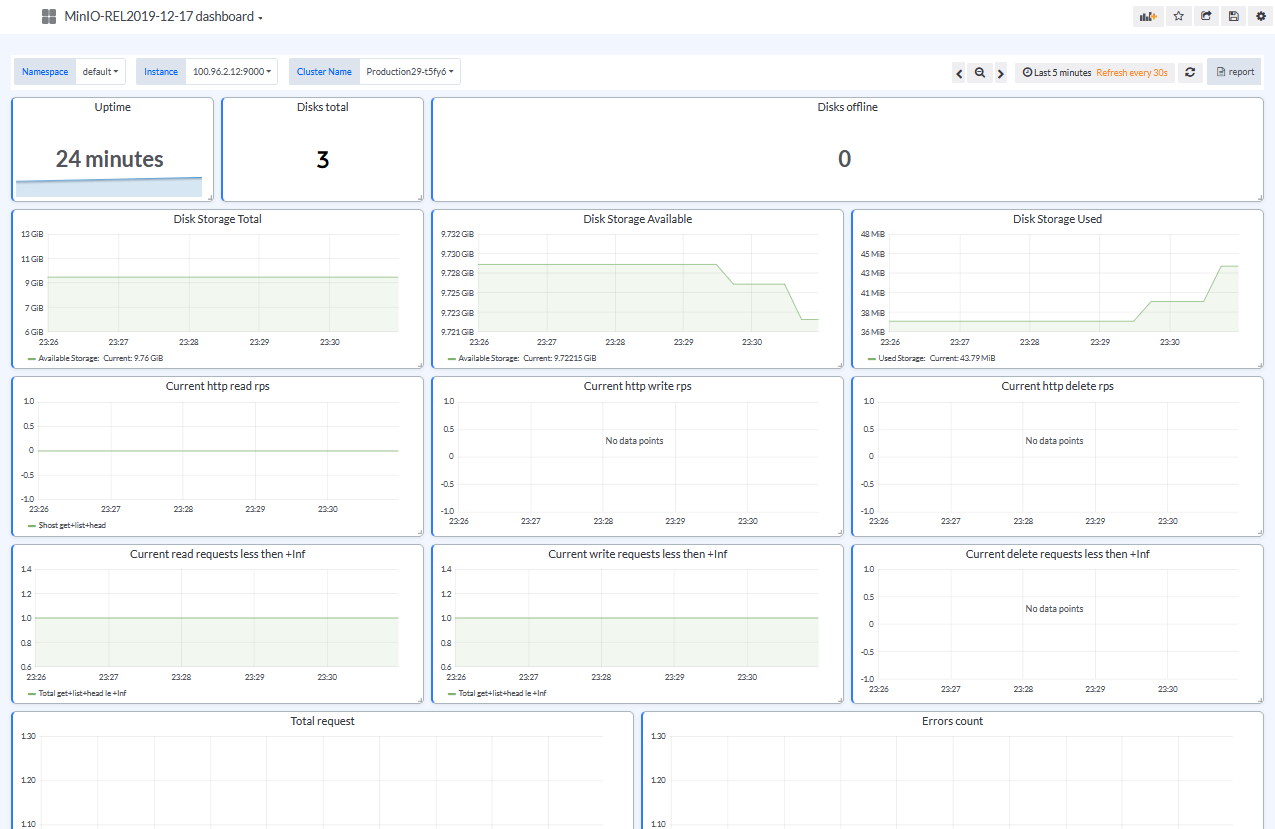Image resolution: width=1275 pixels, height=829 pixels.
Task: Click the Instance variable label
Action: click(161, 72)
